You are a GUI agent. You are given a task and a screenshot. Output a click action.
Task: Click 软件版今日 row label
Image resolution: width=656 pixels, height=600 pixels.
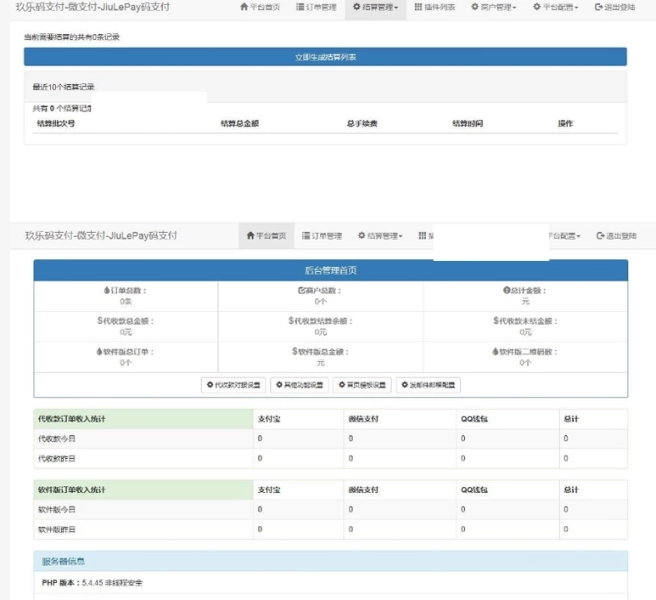click(57, 510)
